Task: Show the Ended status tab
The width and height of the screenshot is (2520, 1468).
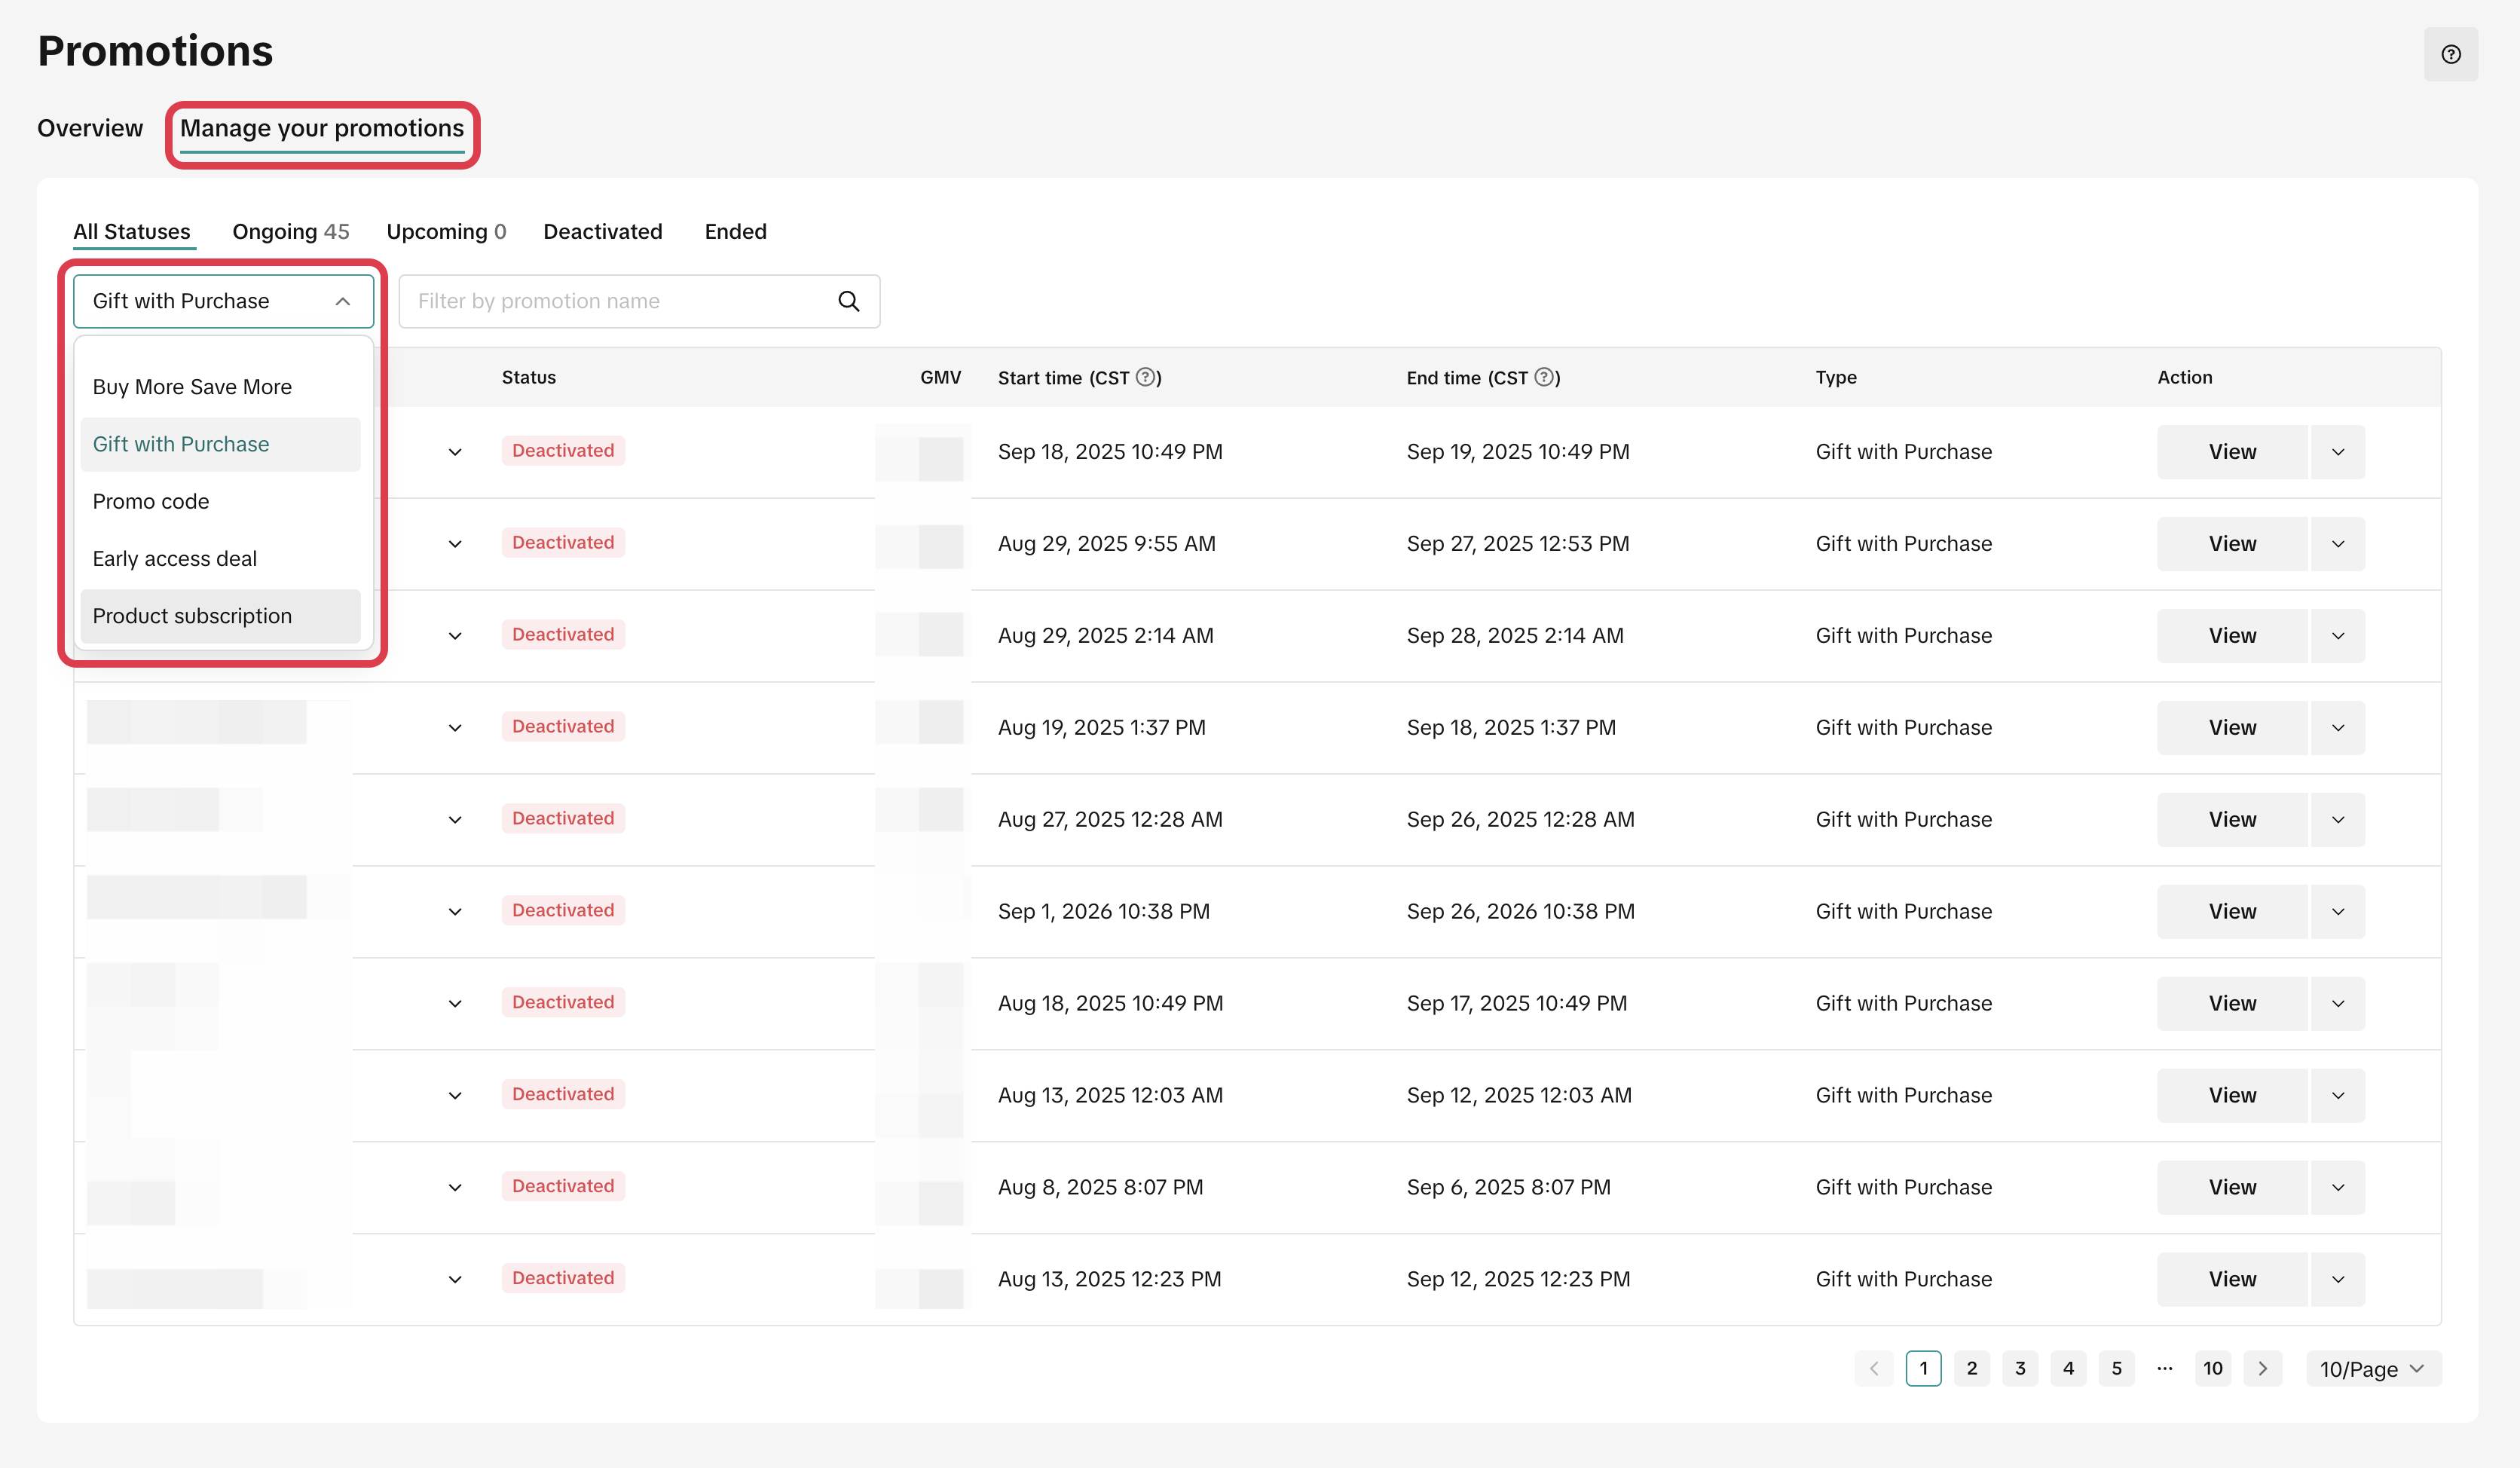Action: click(x=735, y=231)
